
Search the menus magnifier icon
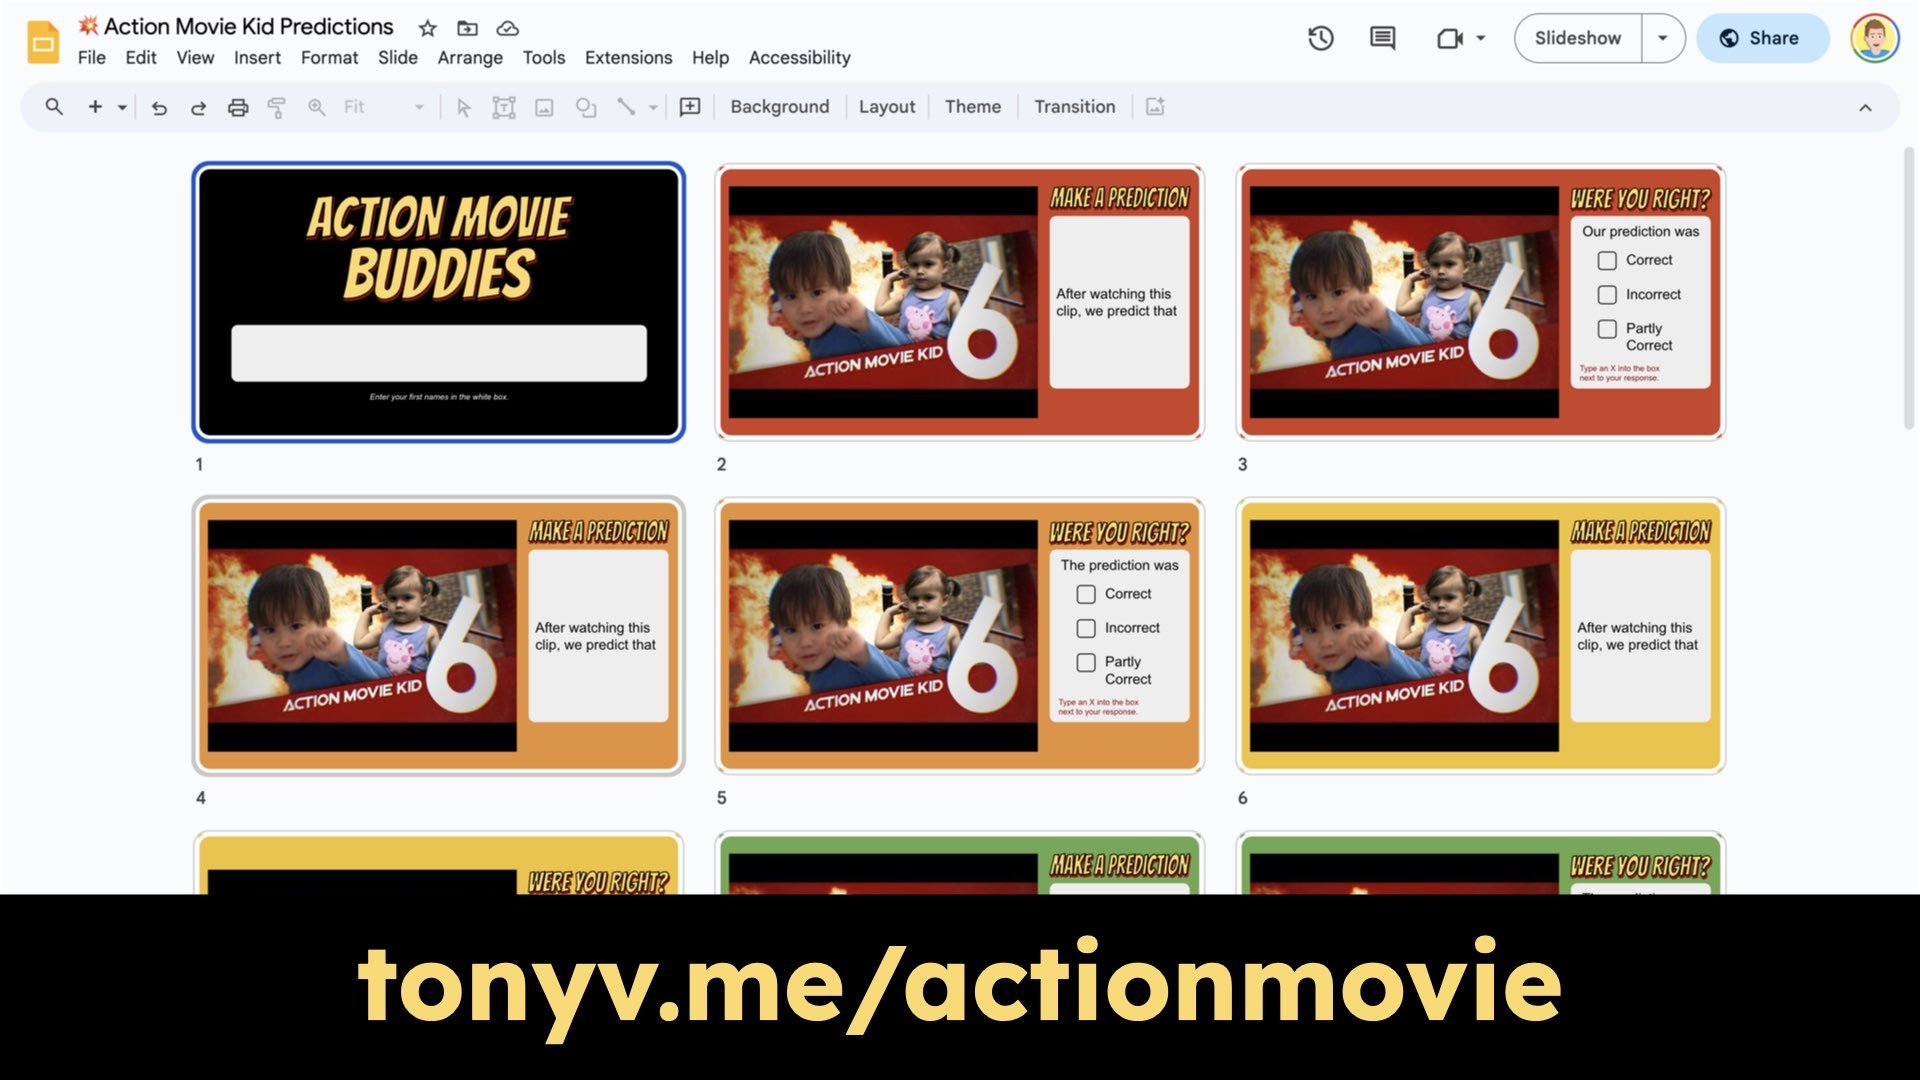pyautogui.click(x=54, y=107)
